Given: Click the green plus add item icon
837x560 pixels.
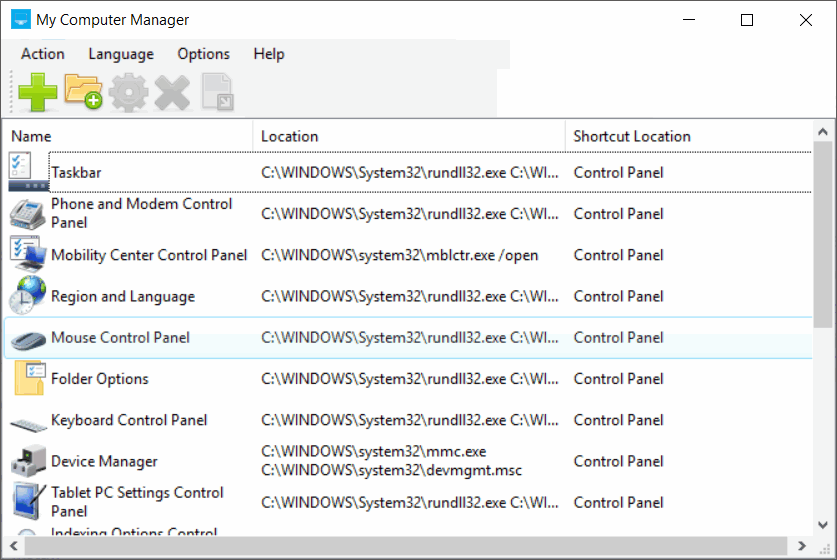Looking at the screenshot, I should 38,93.
